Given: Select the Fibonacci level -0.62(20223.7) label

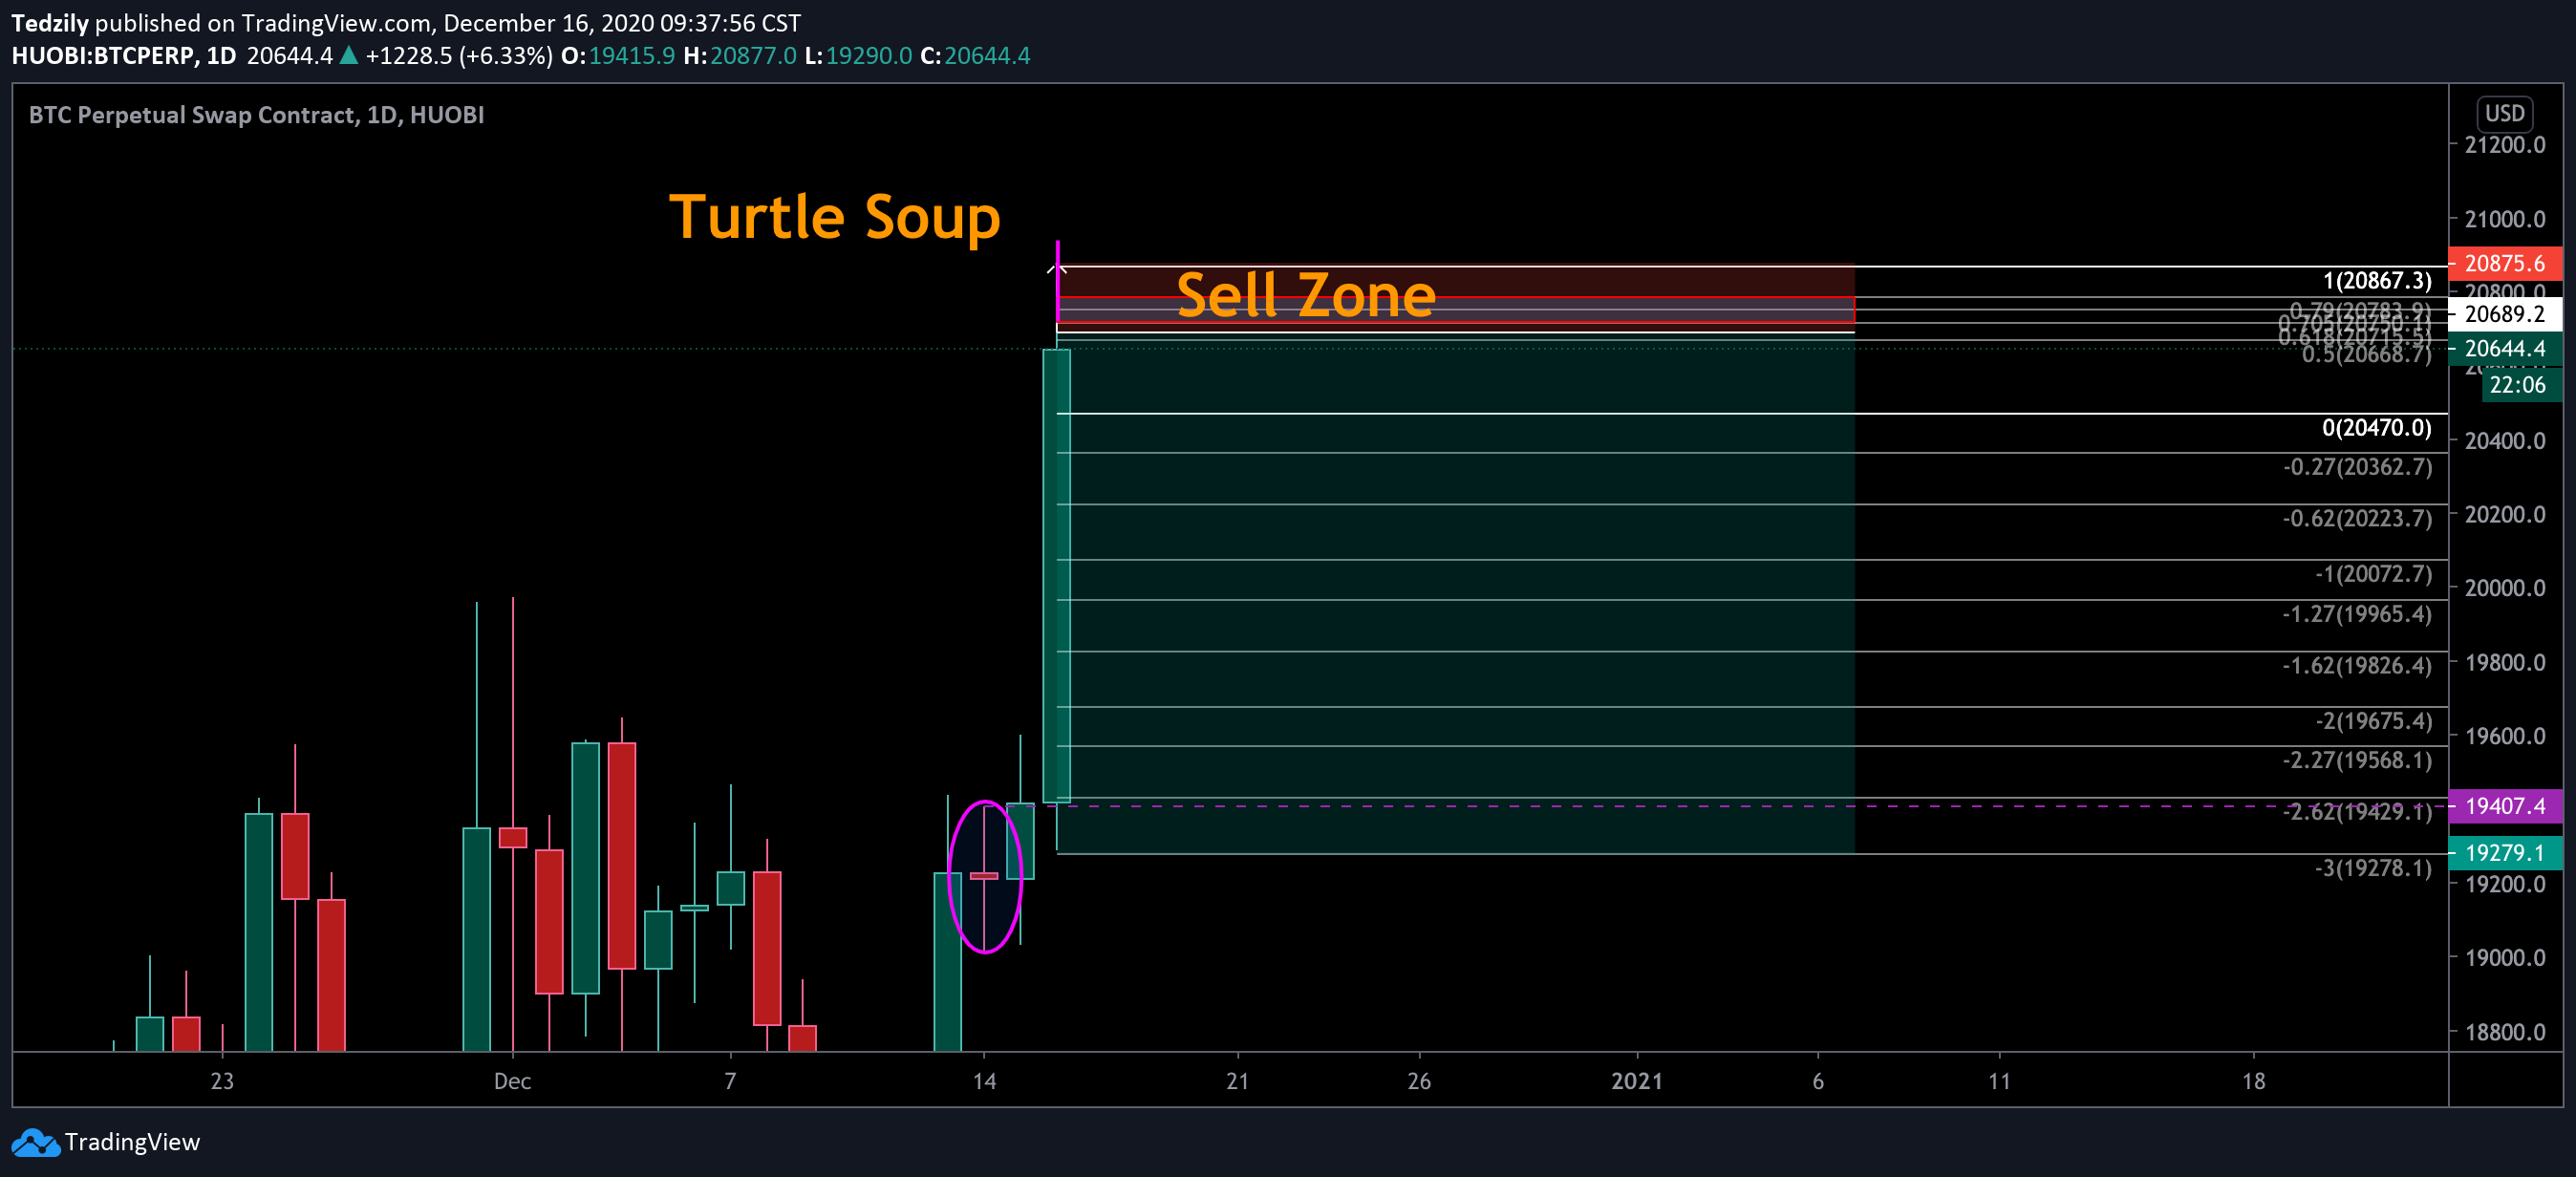Looking at the screenshot, I should [2358, 519].
